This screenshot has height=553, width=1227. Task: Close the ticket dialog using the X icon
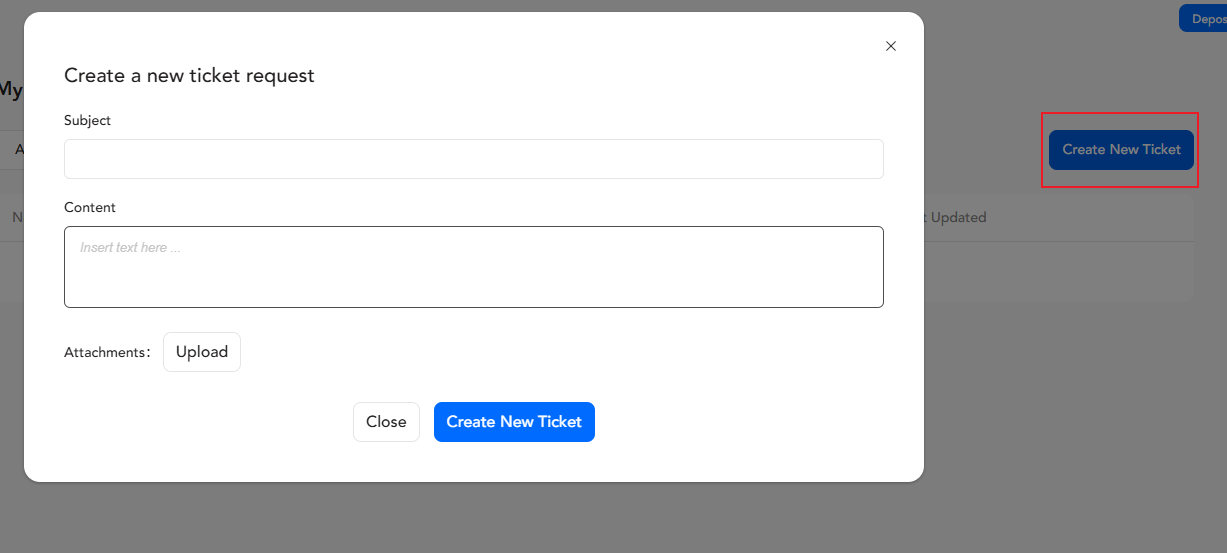pyautogui.click(x=891, y=46)
